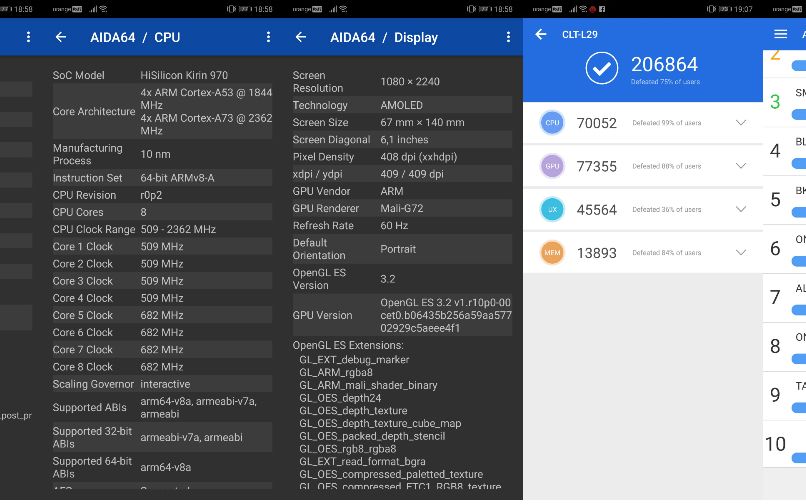
Task: Select Screen Size 67 mm × 140 mm
Action: [x=422, y=122]
